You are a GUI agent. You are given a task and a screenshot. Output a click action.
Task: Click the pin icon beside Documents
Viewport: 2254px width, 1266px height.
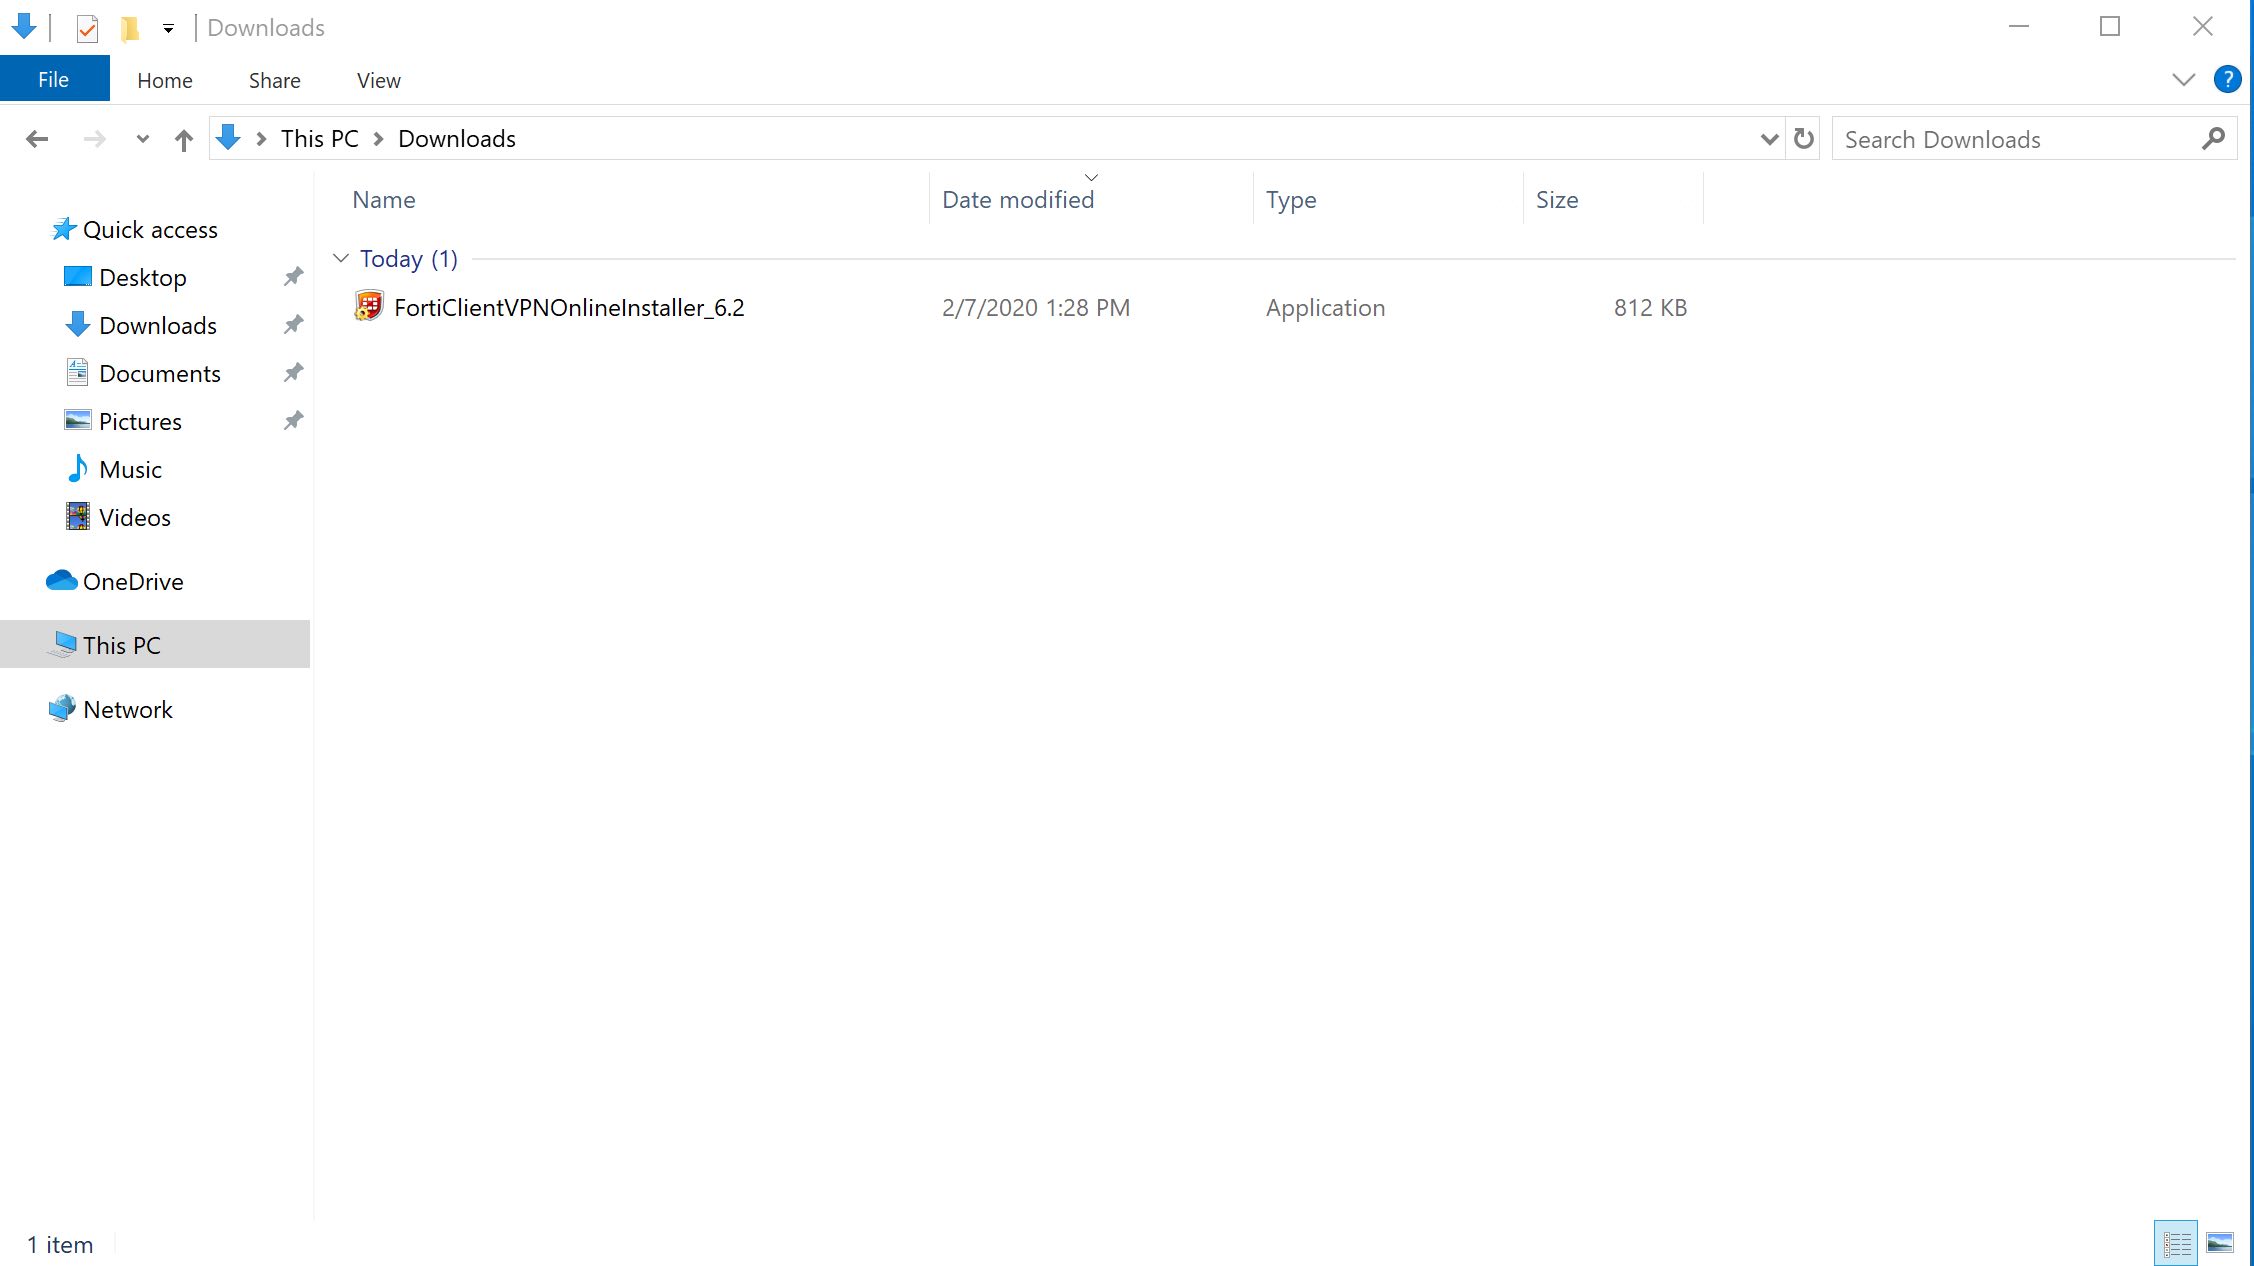(293, 372)
